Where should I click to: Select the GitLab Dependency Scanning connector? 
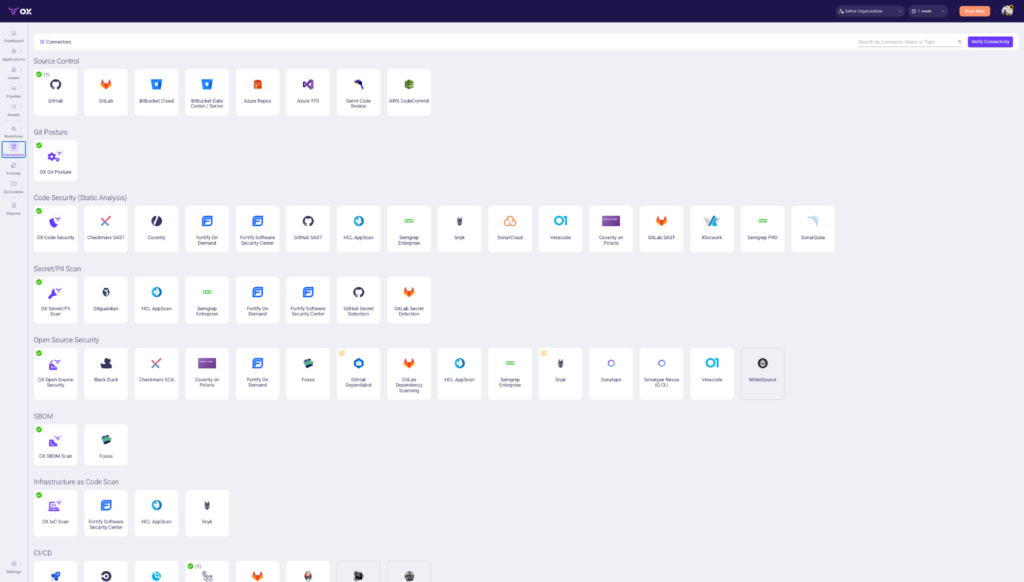pyautogui.click(x=409, y=374)
